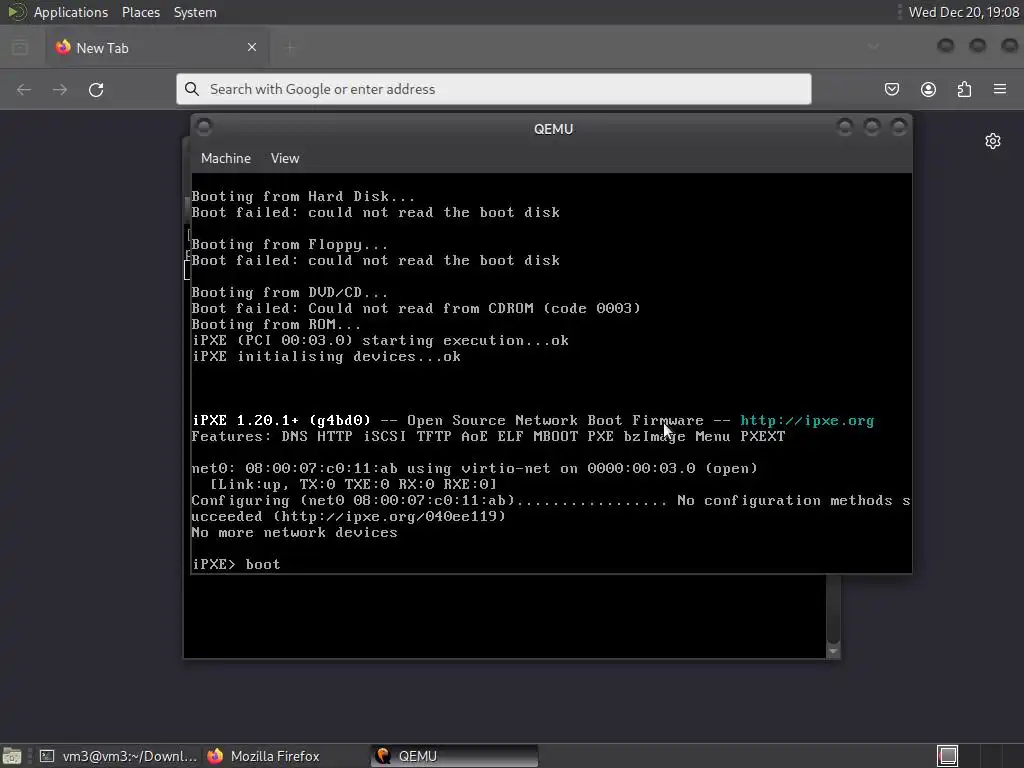Click 'No more network devices' console line
This screenshot has height=768, width=1024.
[x=294, y=532]
